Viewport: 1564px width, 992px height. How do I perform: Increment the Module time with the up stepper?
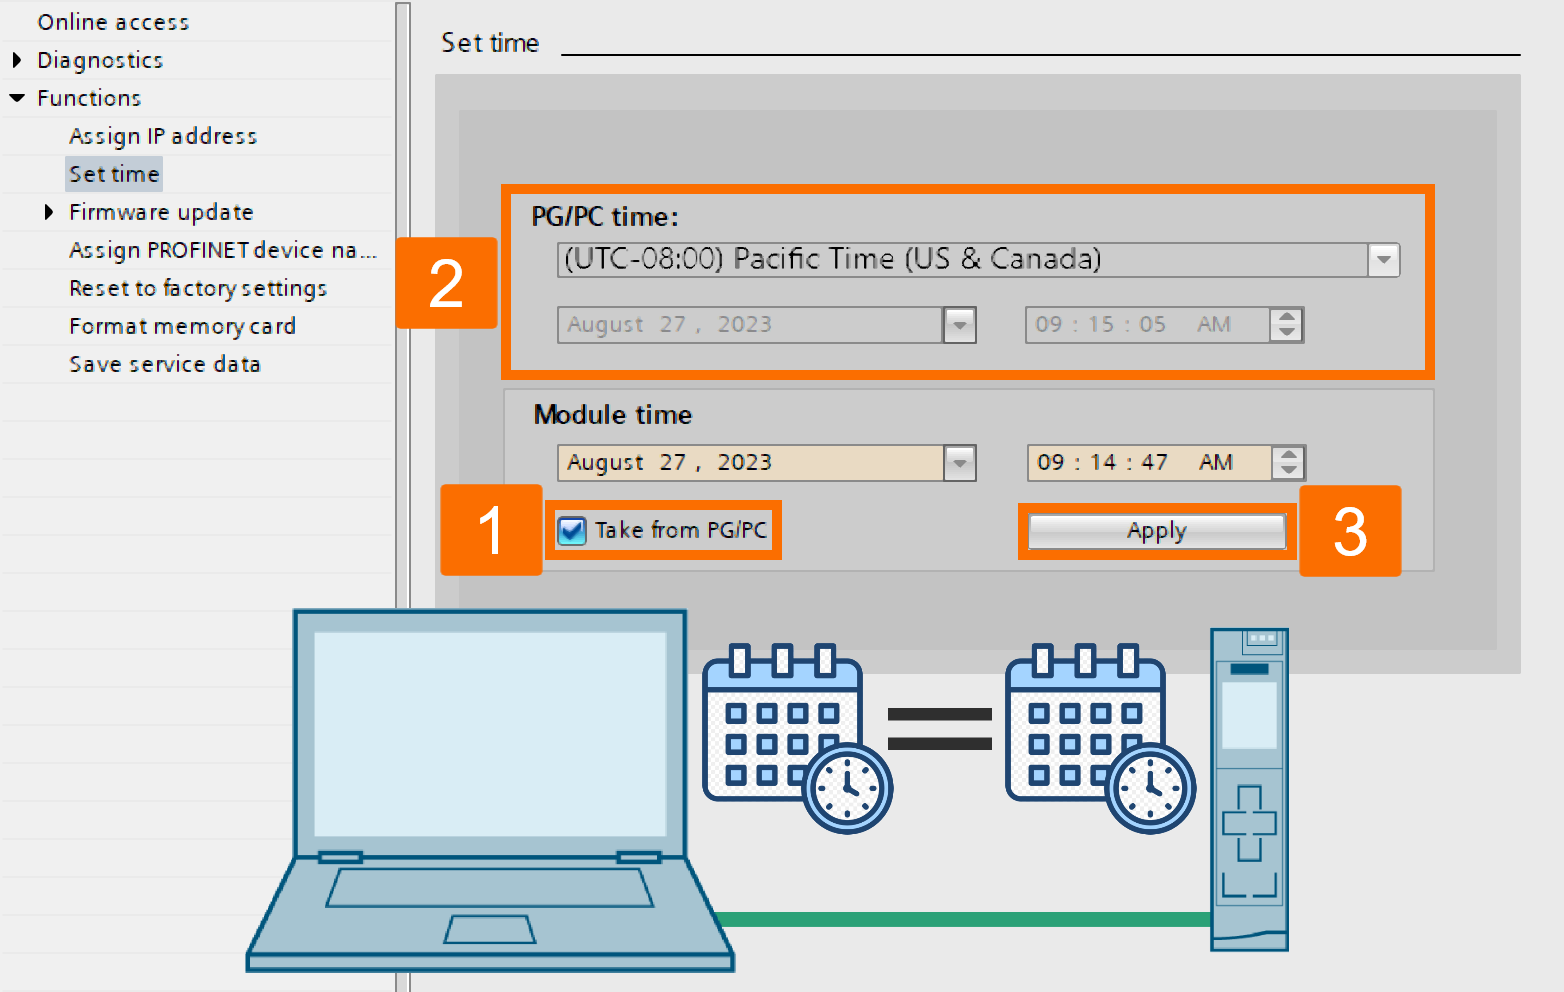pyautogui.click(x=1290, y=455)
